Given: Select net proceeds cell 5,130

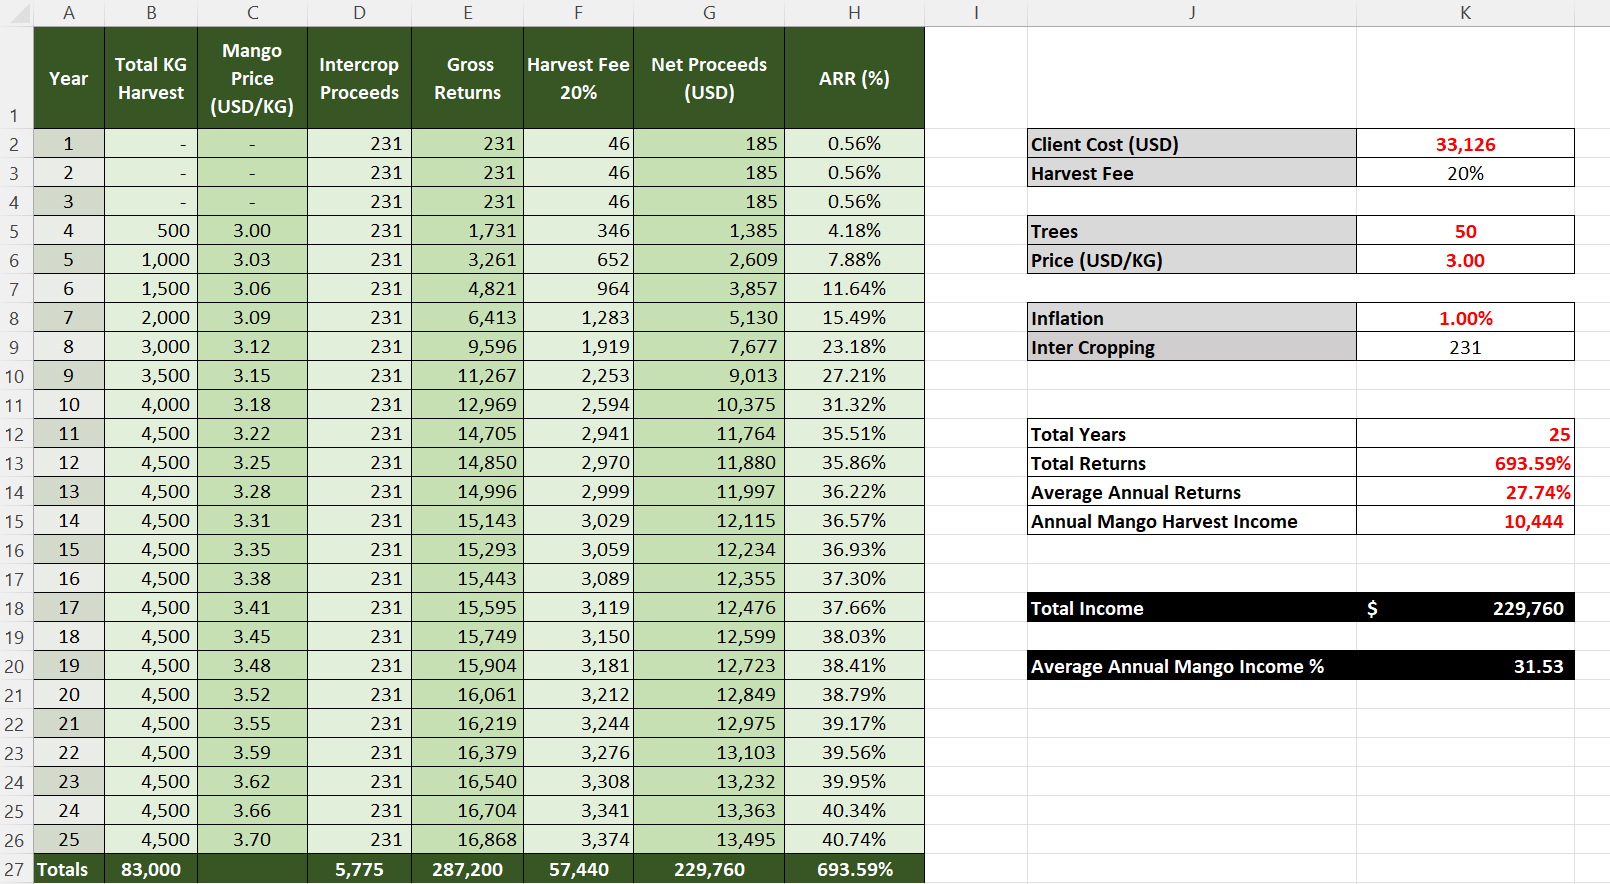Looking at the screenshot, I should click(x=709, y=318).
